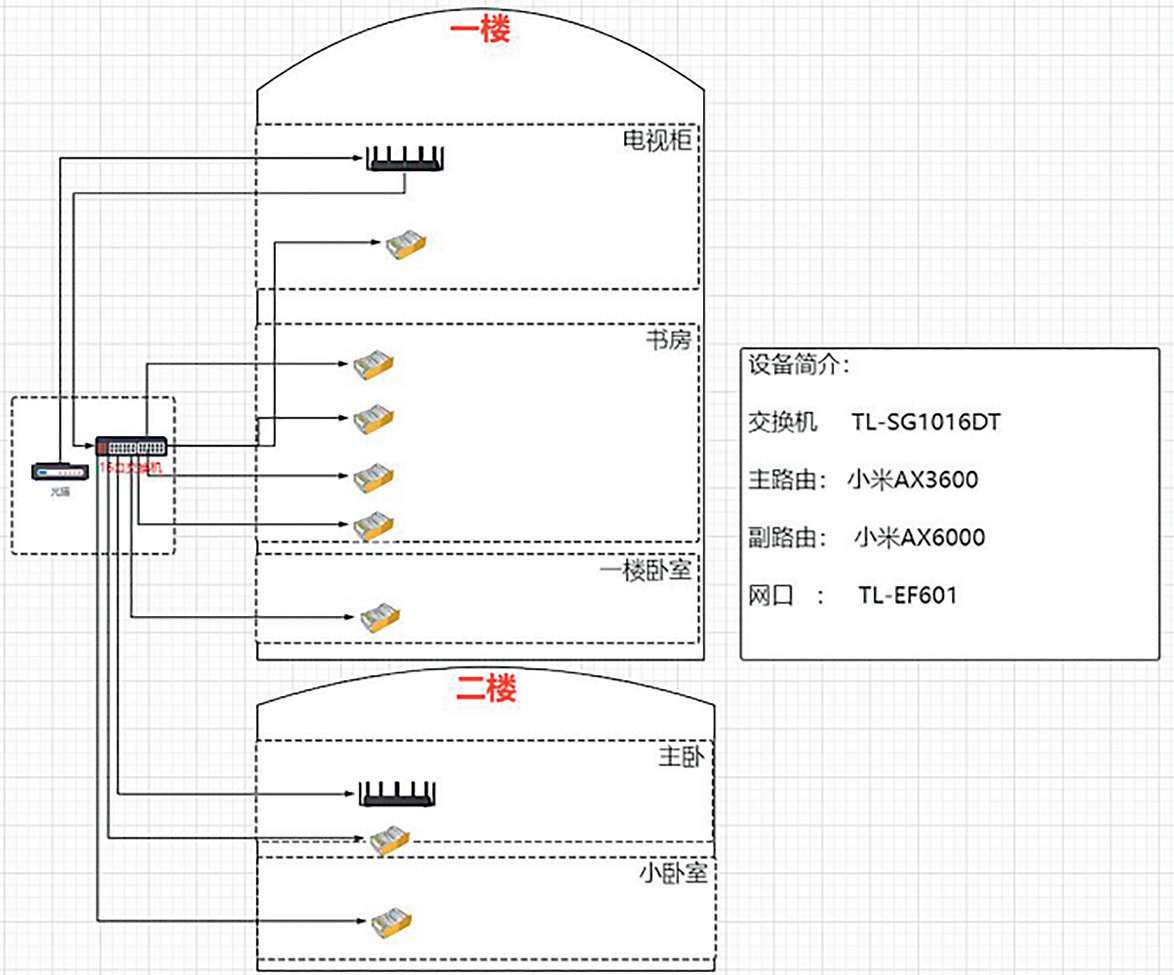Viewport: 1174px width, 975px height.
Task: Select the network port in 小卧室
Action: tap(391, 920)
